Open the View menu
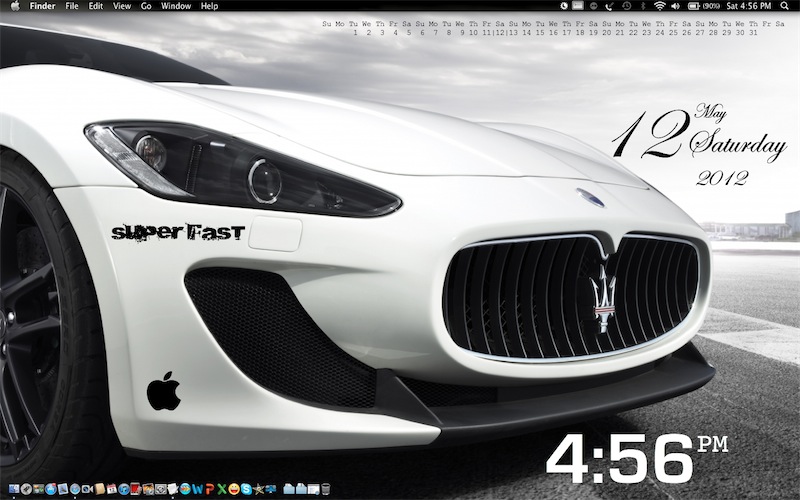800x500 pixels. (121, 6)
